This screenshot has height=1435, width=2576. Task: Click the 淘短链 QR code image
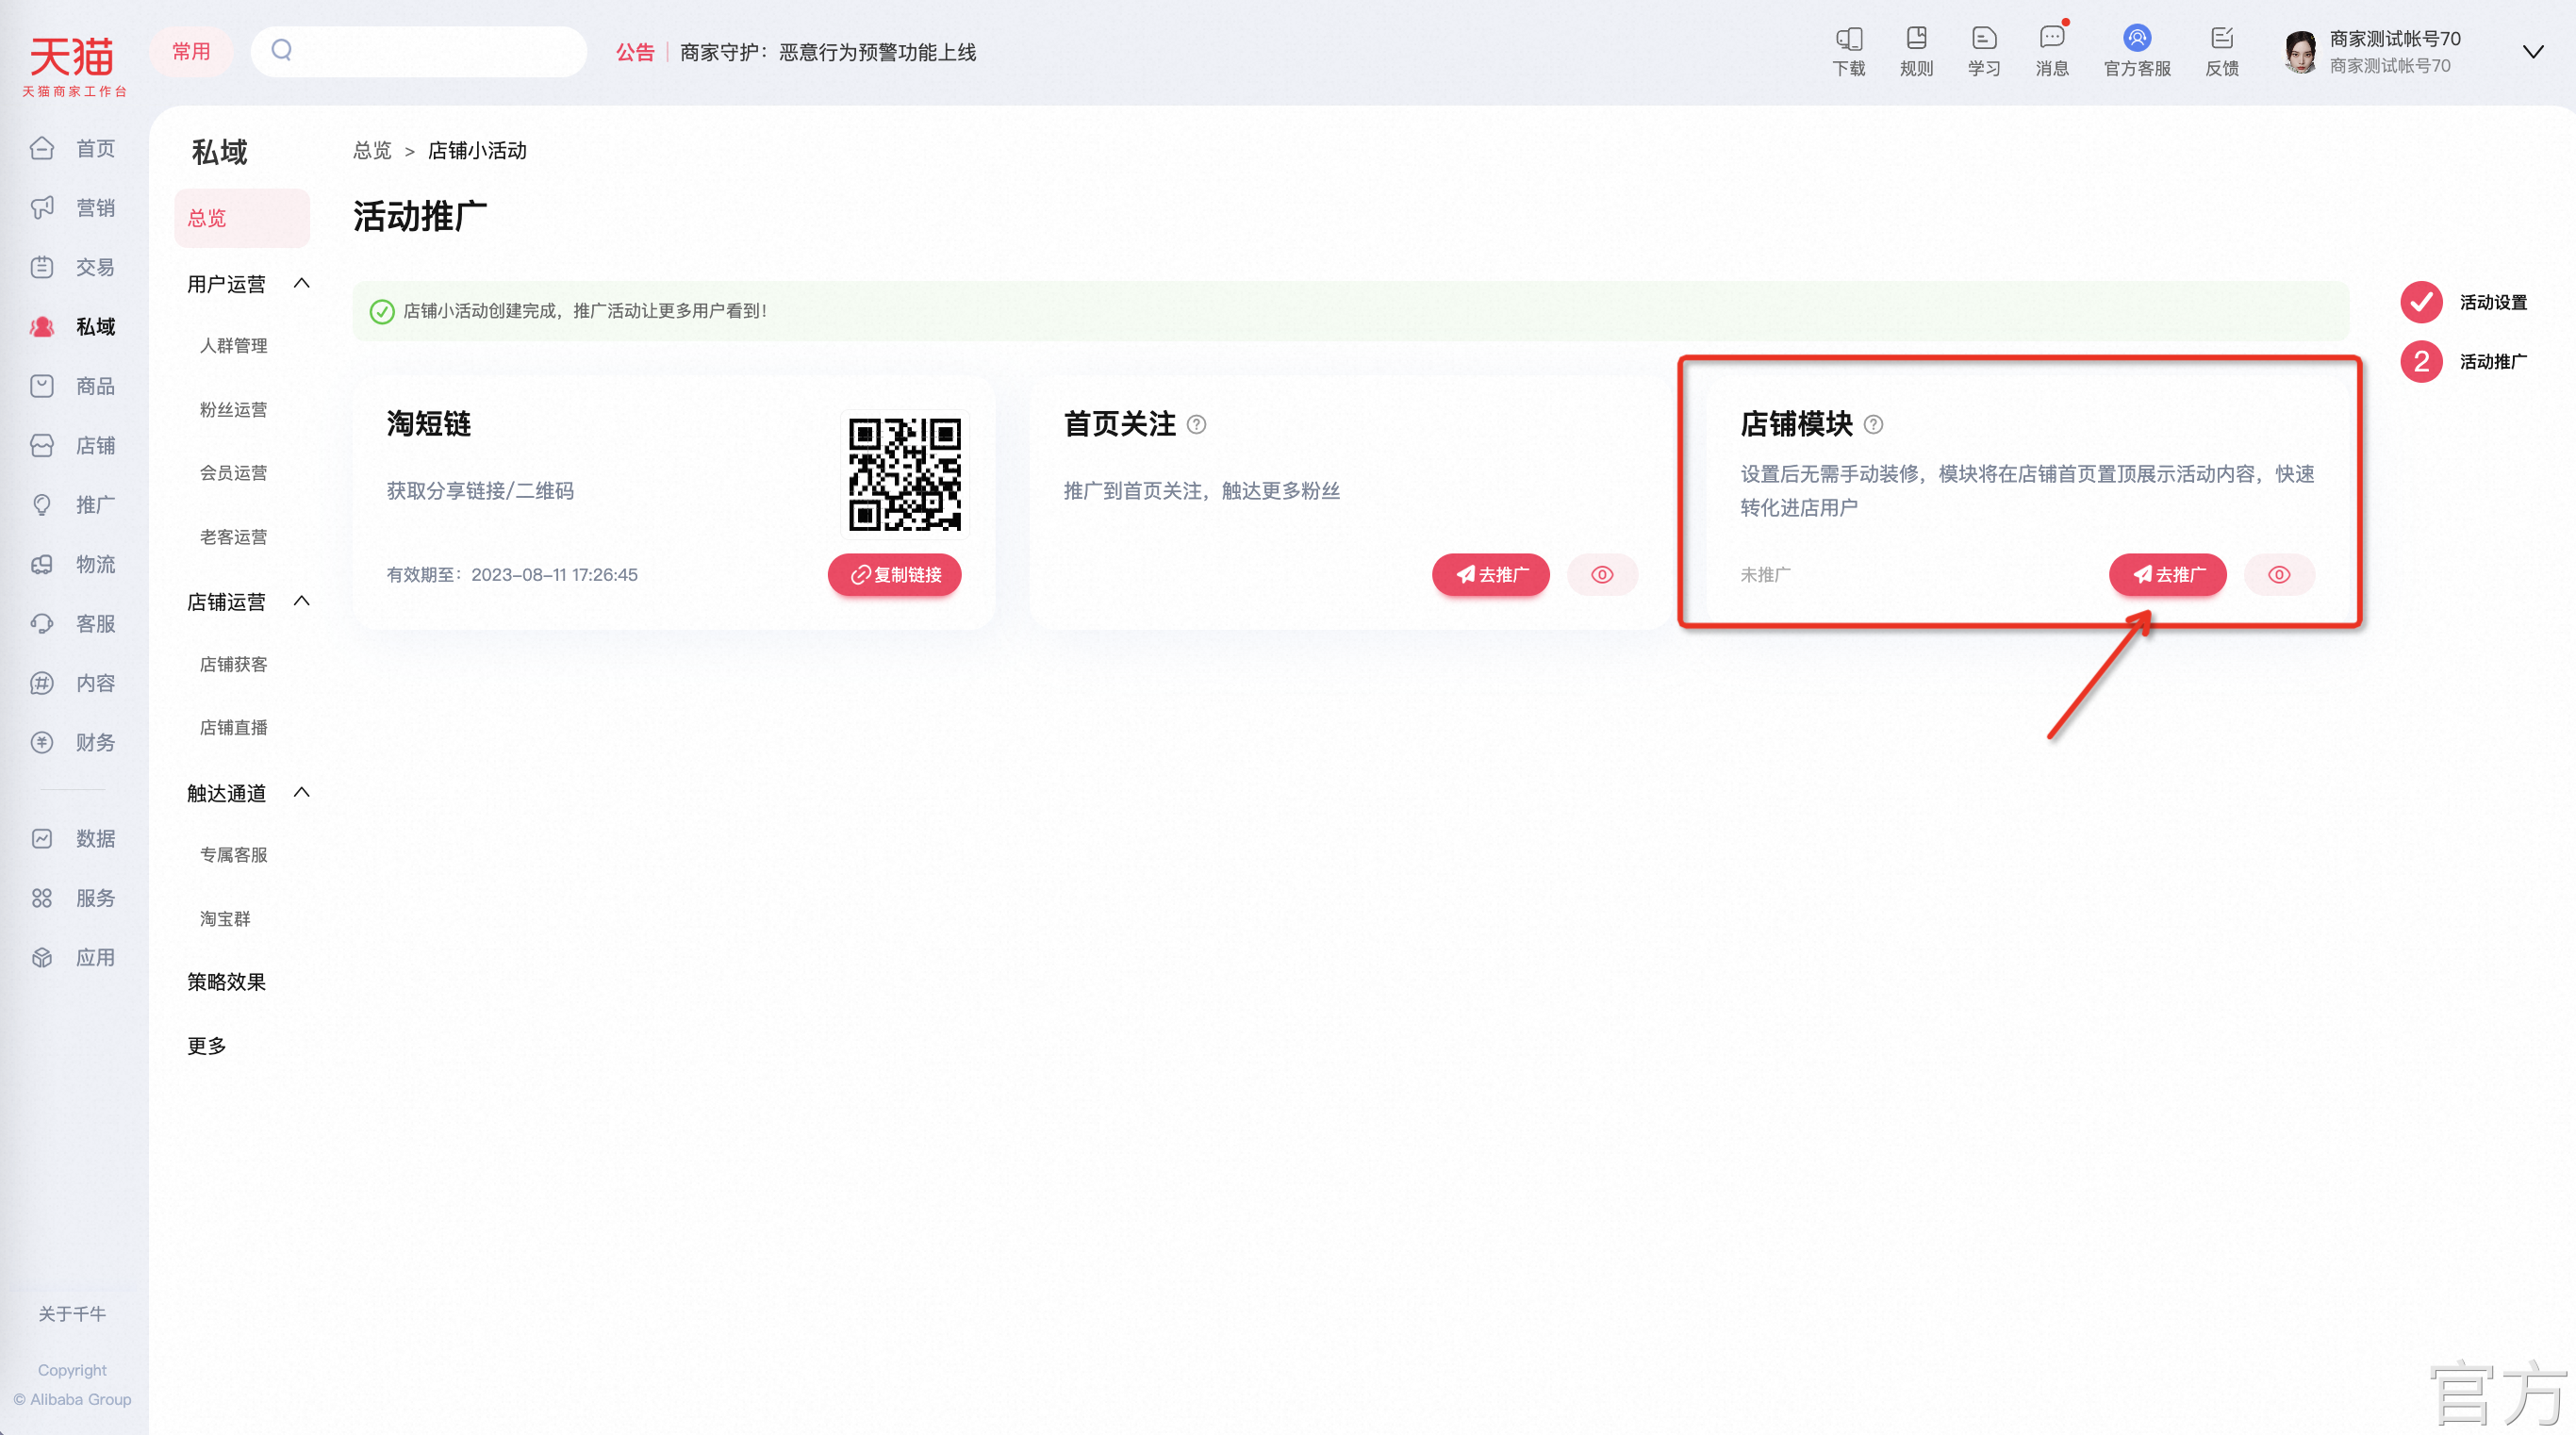point(905,473)
